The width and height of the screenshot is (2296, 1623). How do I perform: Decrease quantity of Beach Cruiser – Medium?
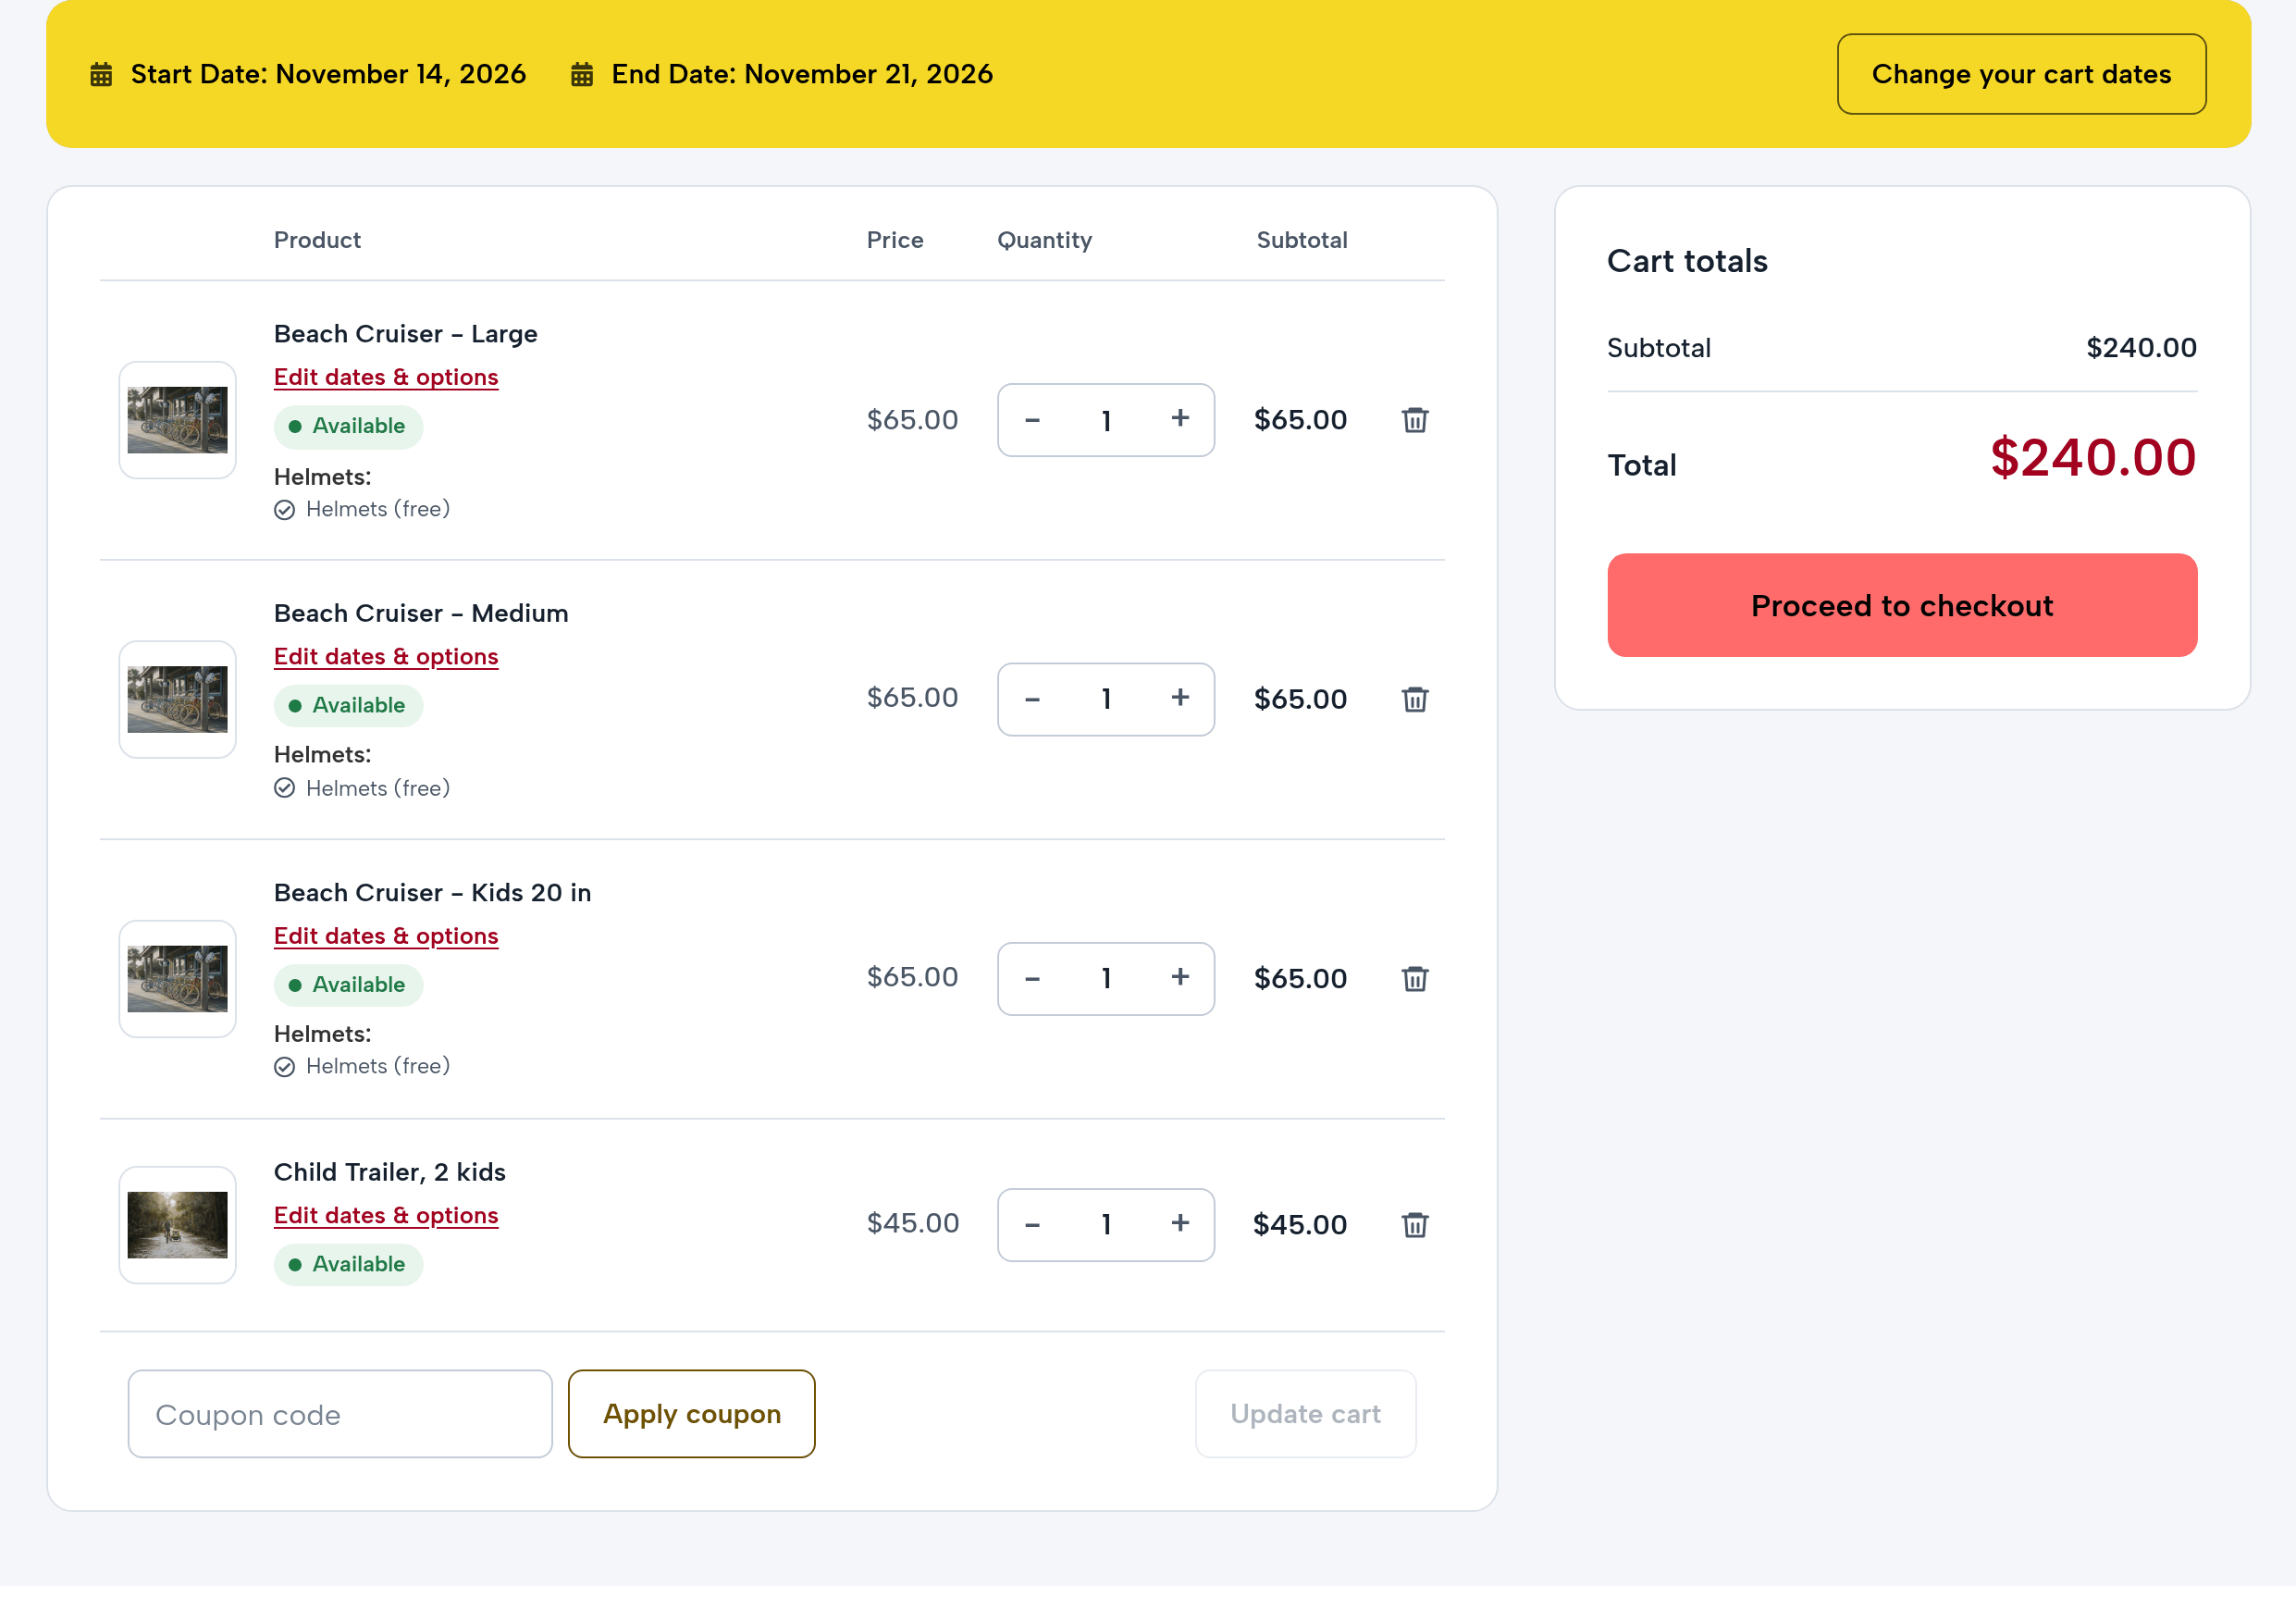(1032, 699)
